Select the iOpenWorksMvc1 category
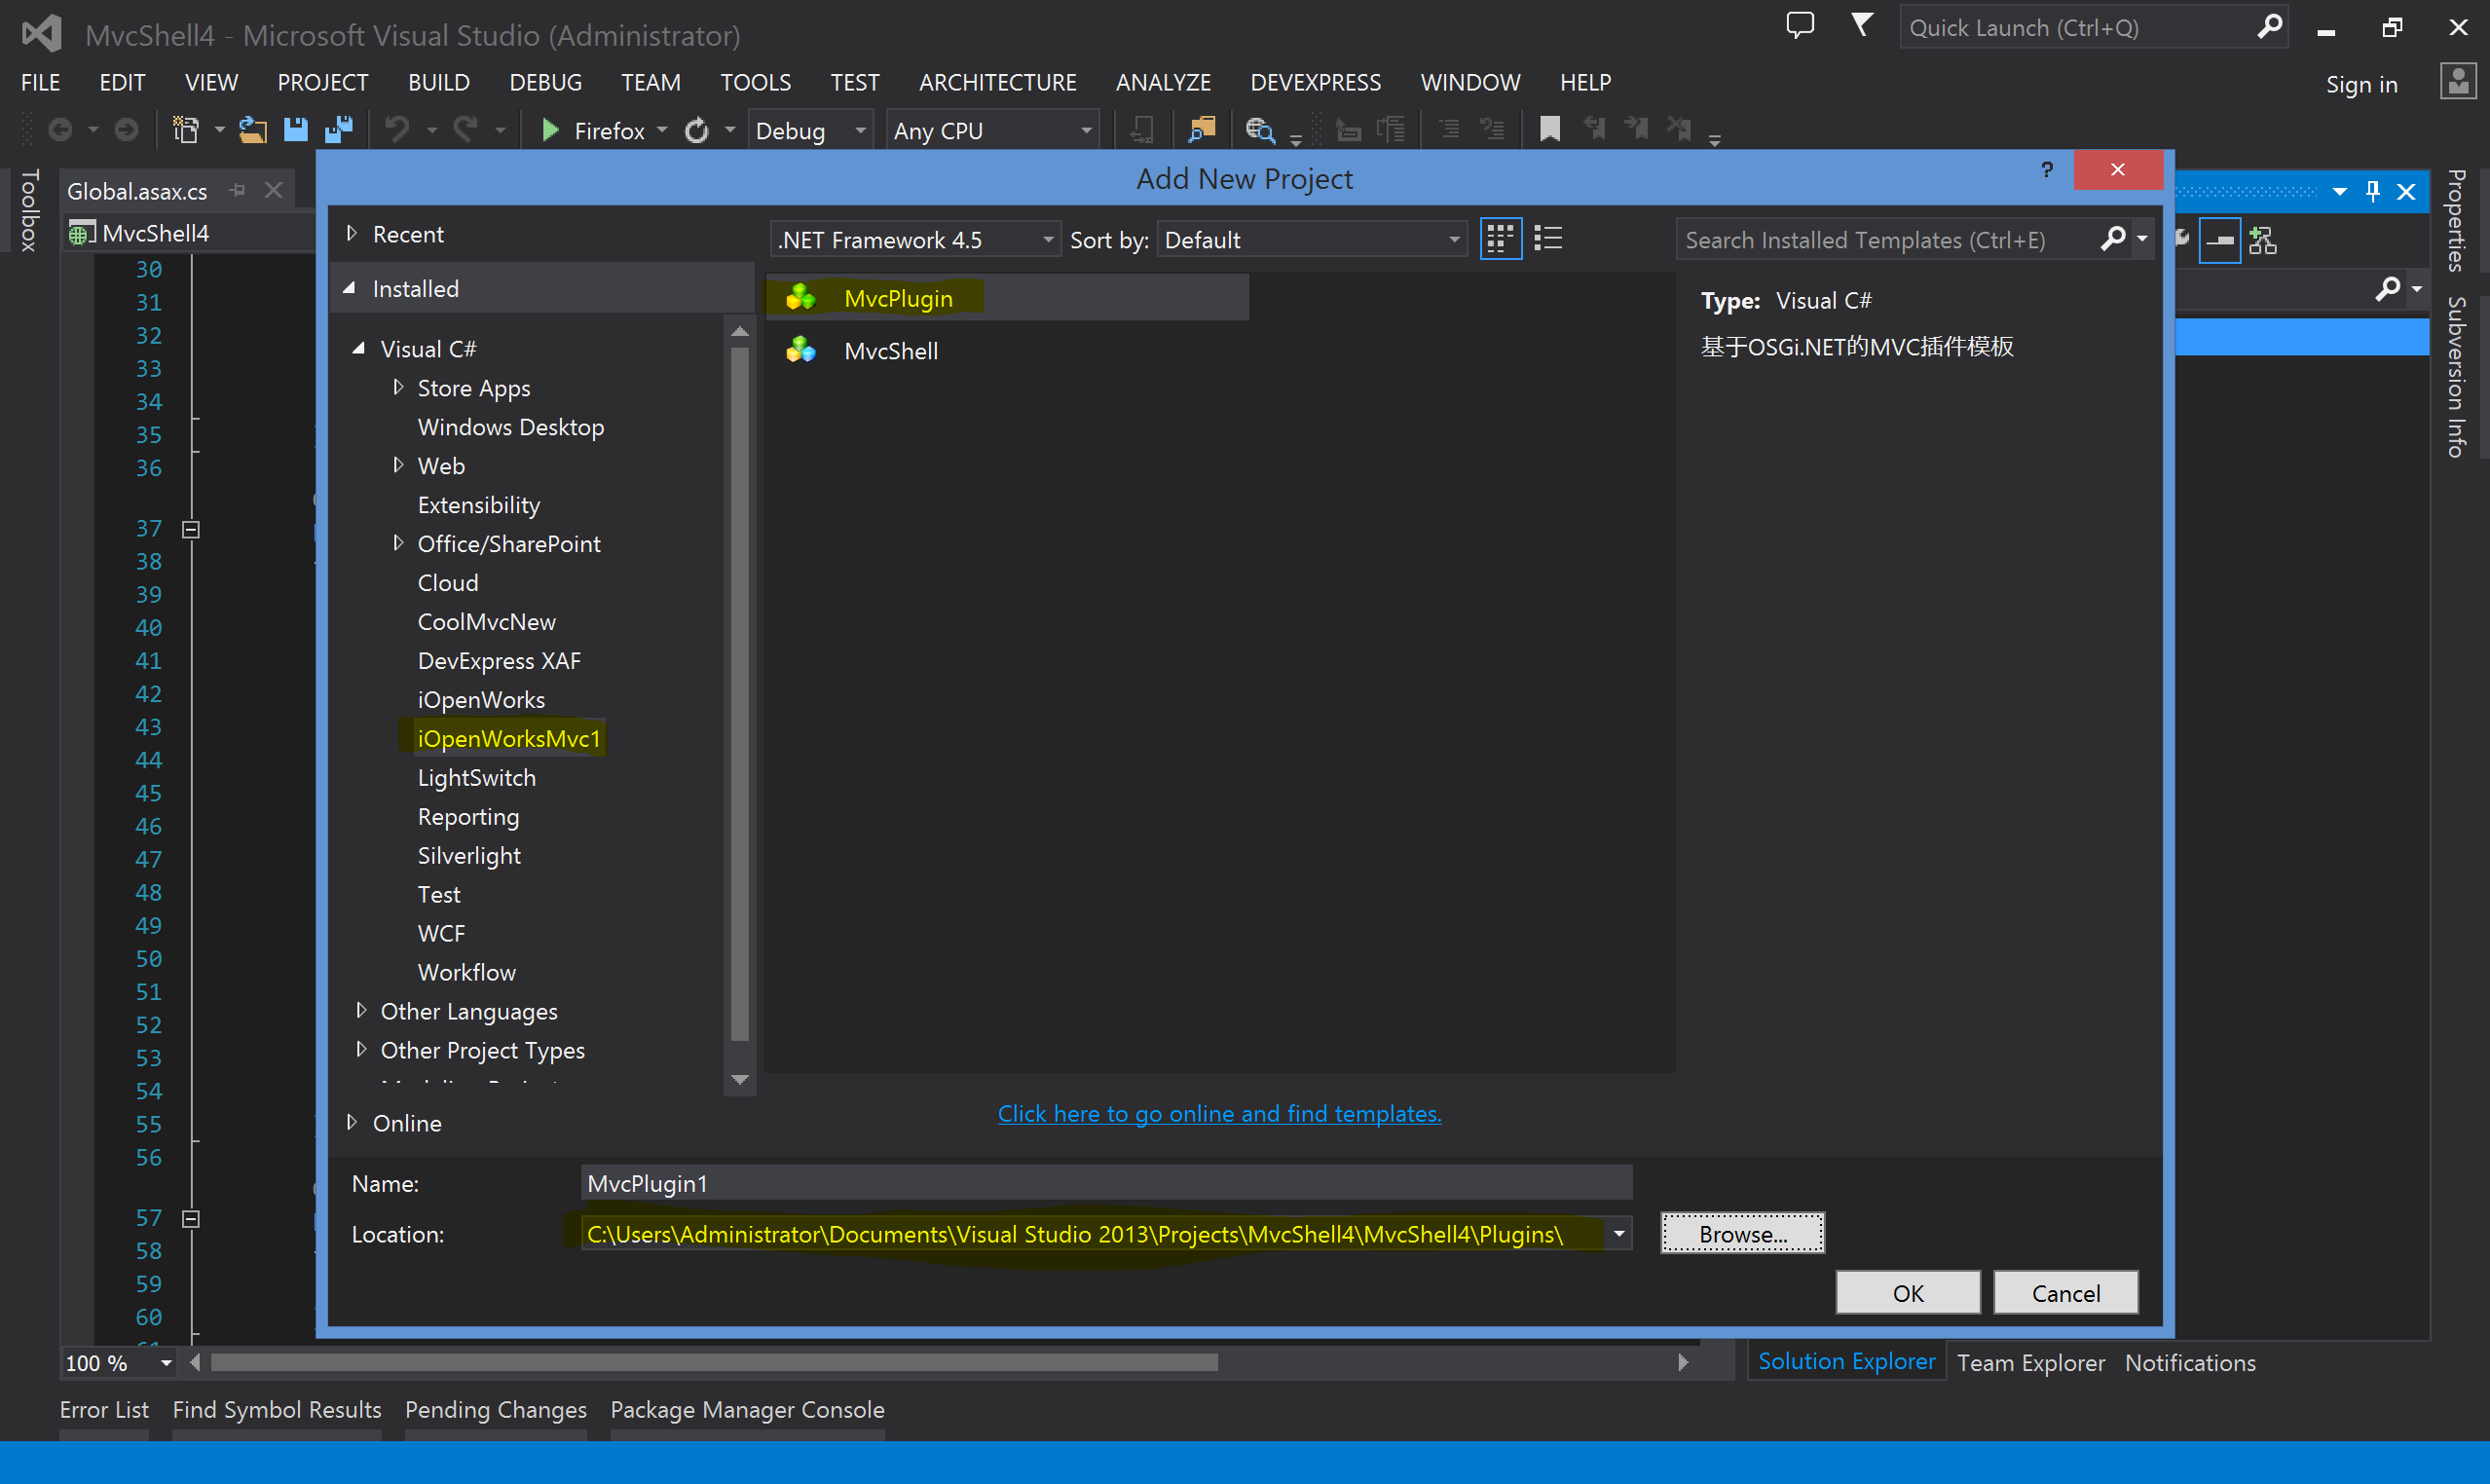2490x1484 pixels. click(x=509, y=738)
